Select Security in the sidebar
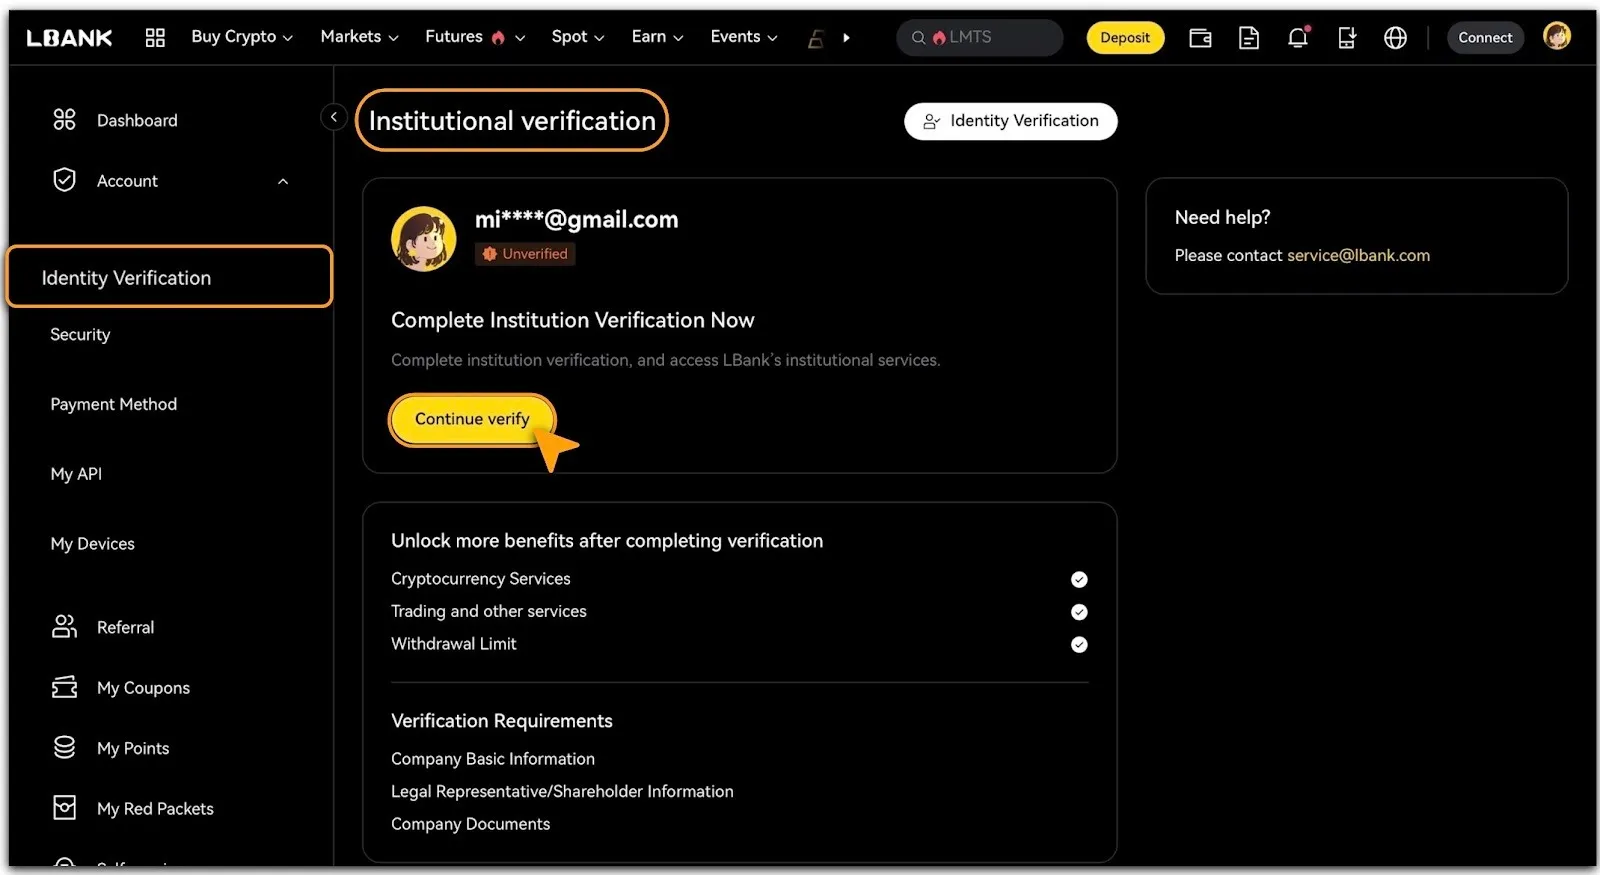Viewport: 1600px width, 875px height. pos(80,335)
